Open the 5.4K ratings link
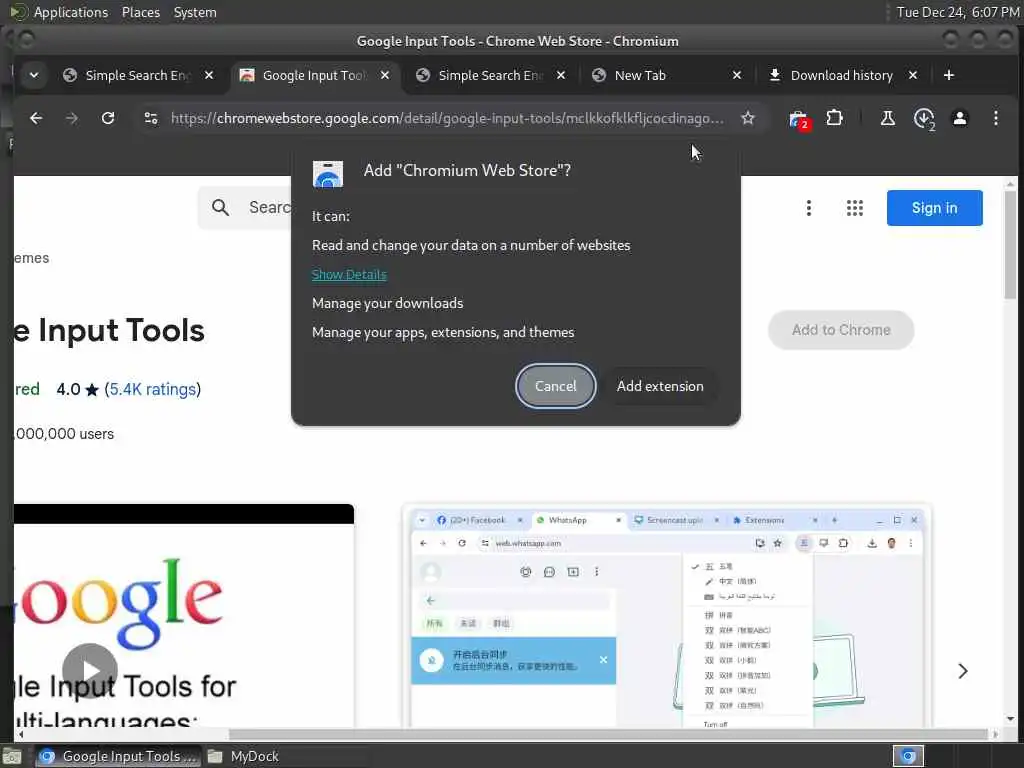 [153, 389]
